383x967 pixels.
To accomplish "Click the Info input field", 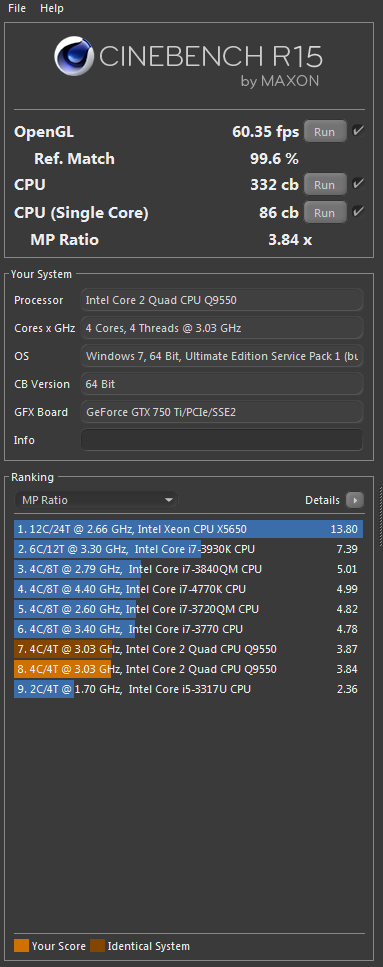I will point(222,440).
